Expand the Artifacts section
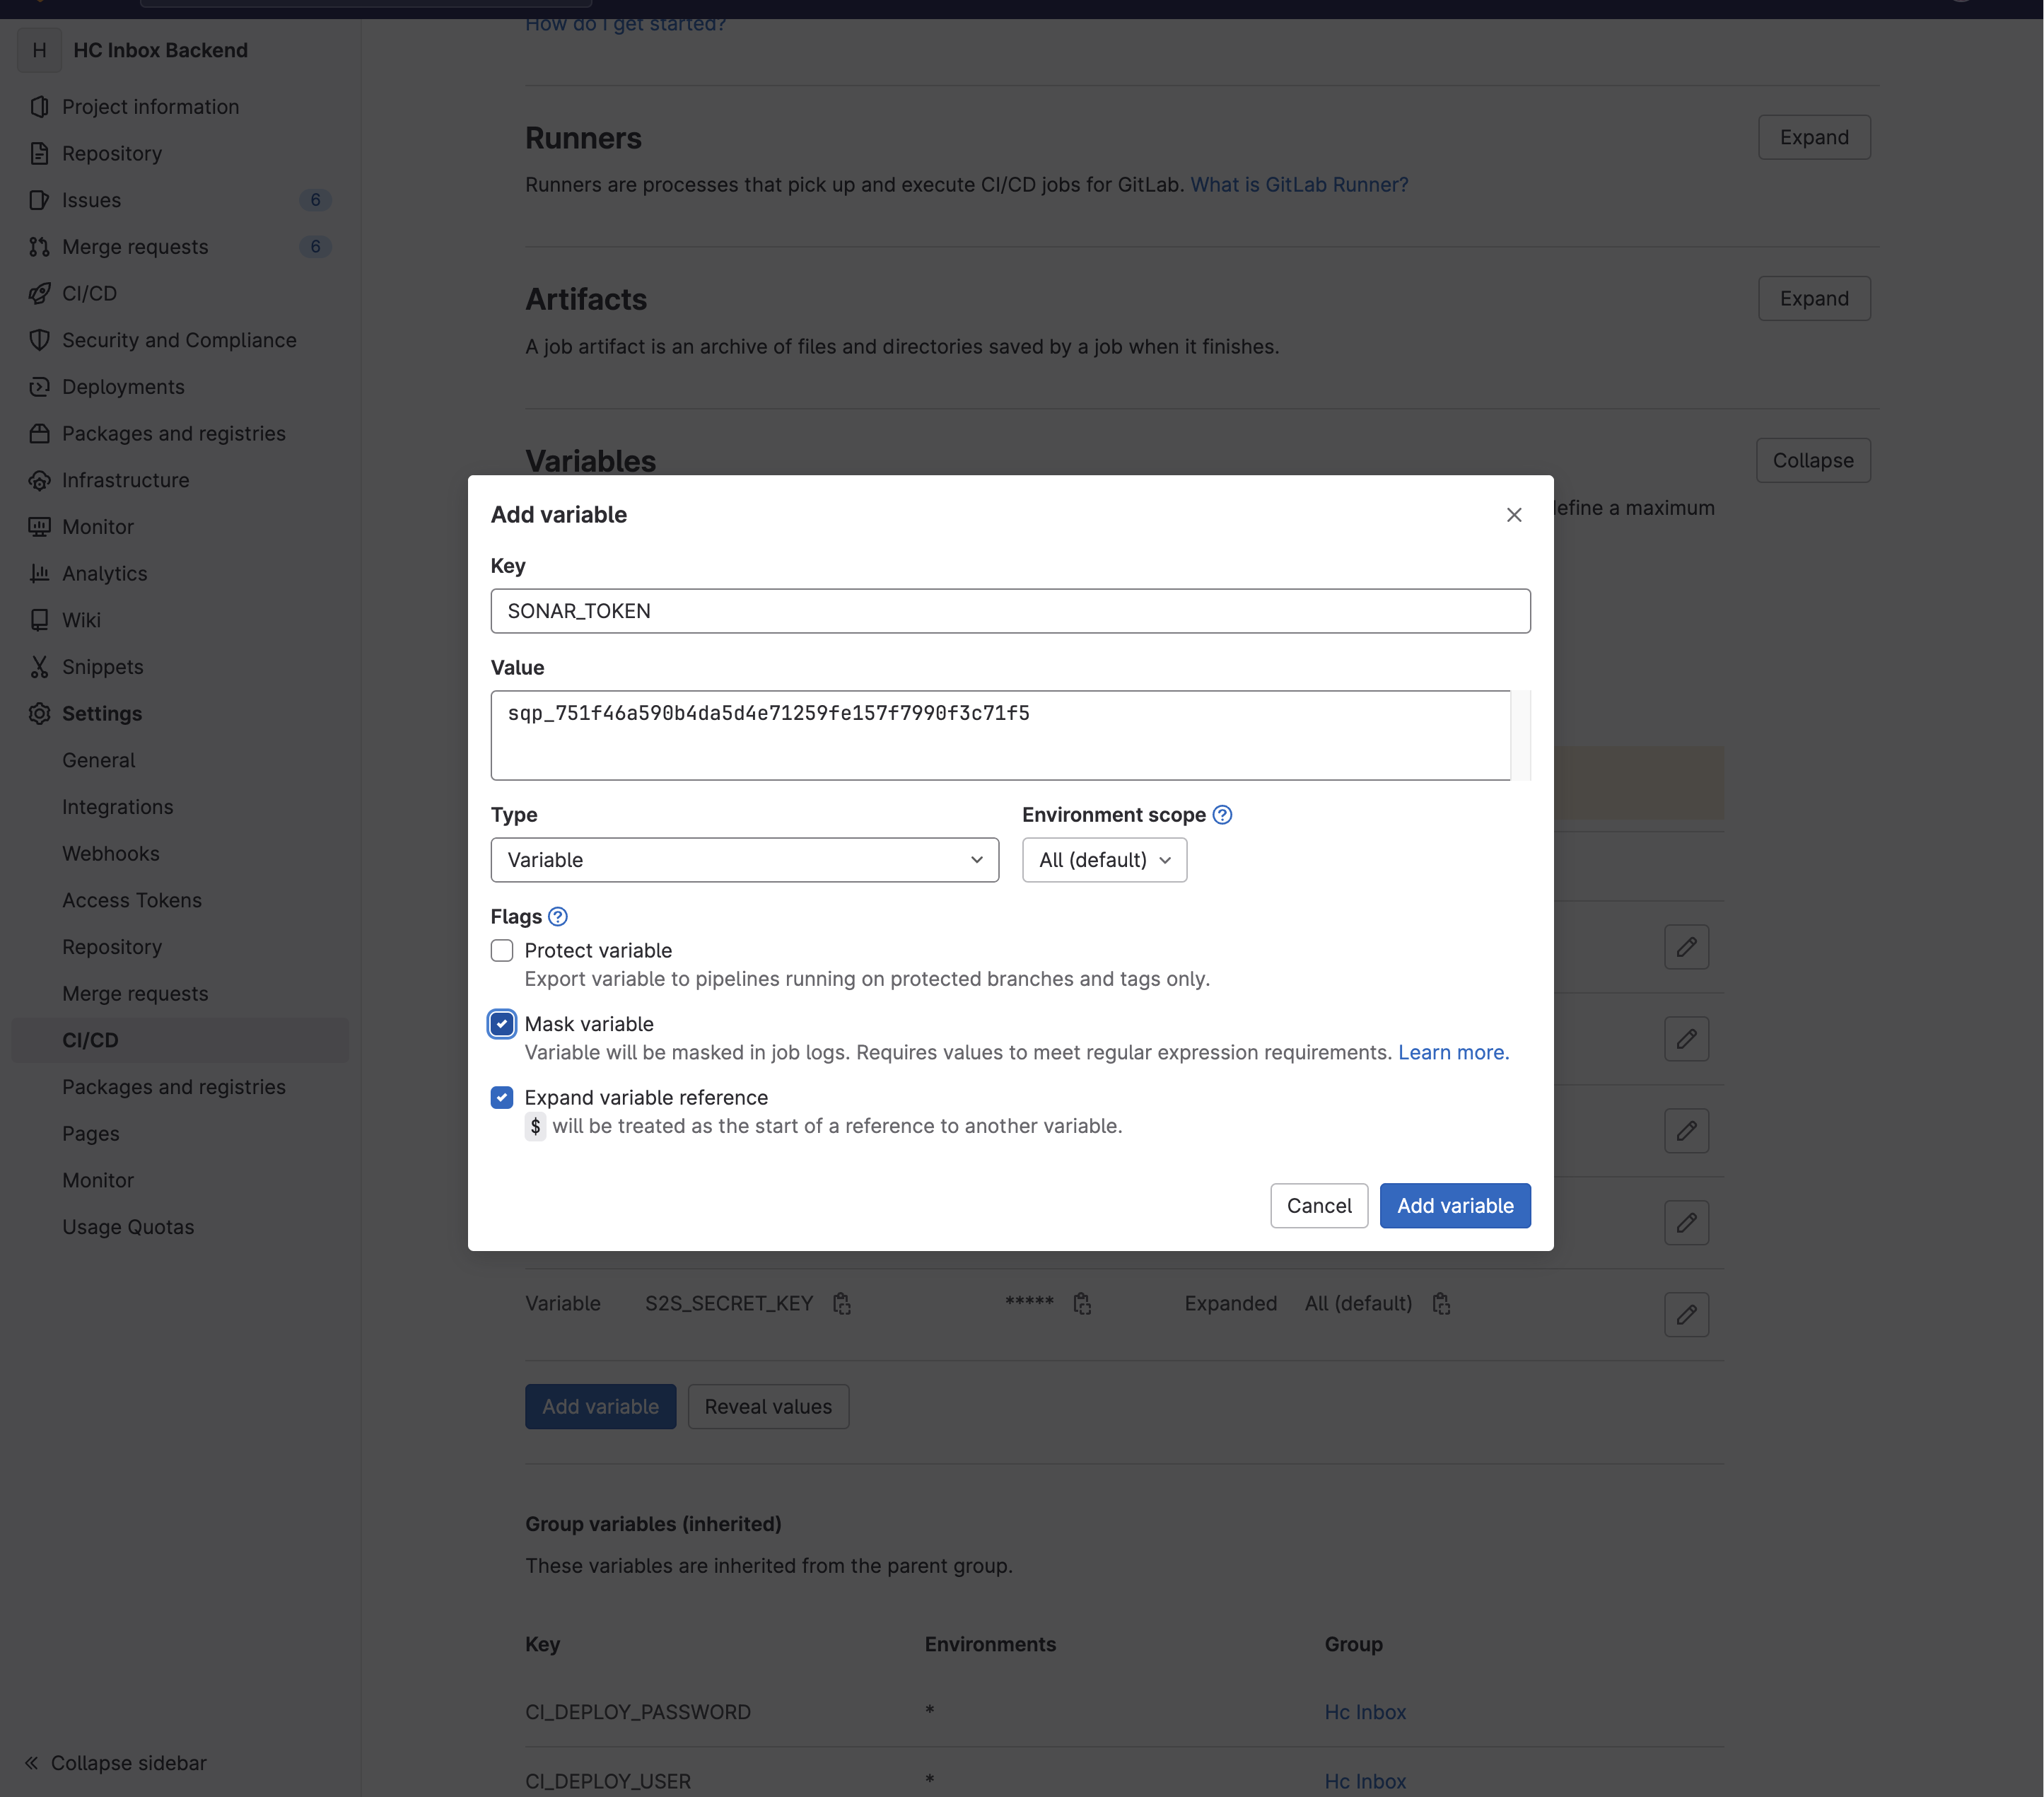The height and width of the screenshot is (1797, 2044). (1814, 298)
